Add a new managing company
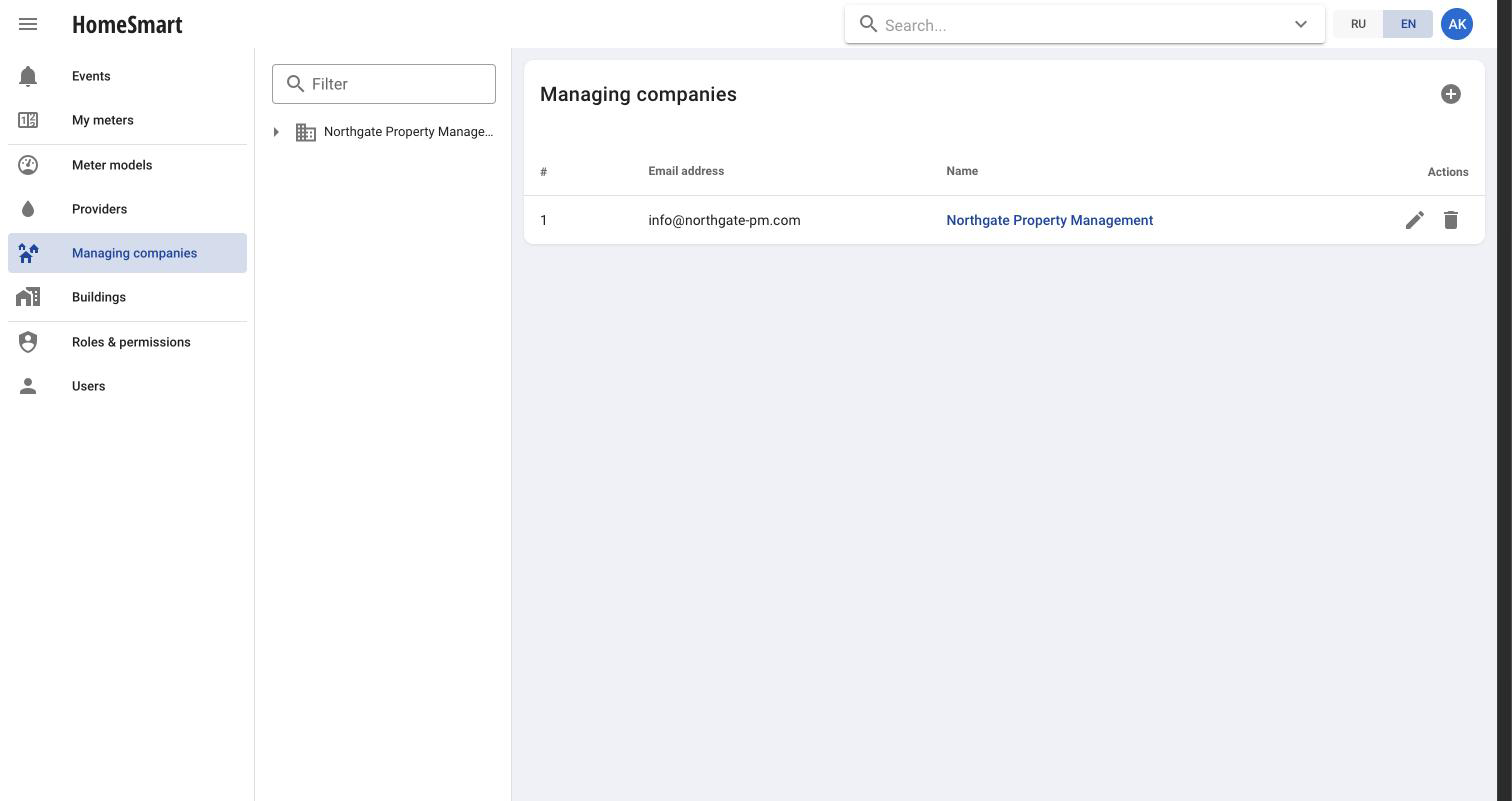The width and height of the screenshot is (1512, 801). click(1451, 94)
